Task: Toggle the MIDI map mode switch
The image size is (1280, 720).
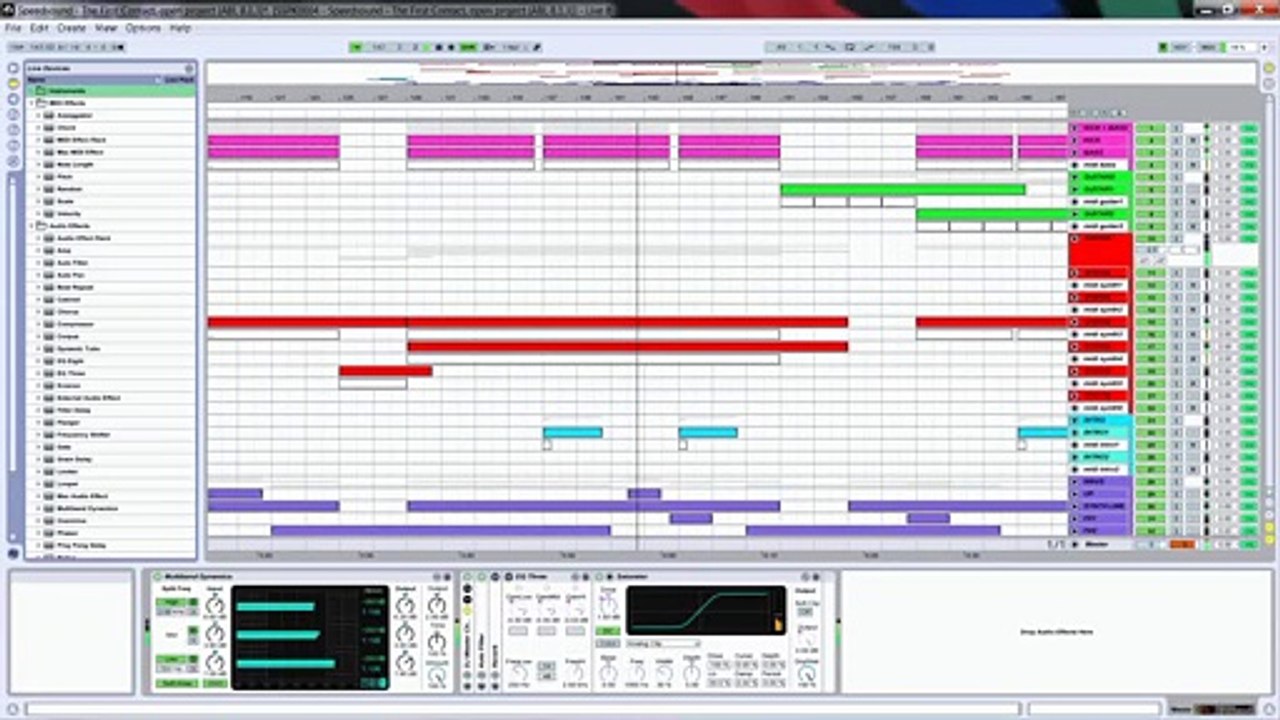Action: pyautogui.click(x=1208, y=47)
